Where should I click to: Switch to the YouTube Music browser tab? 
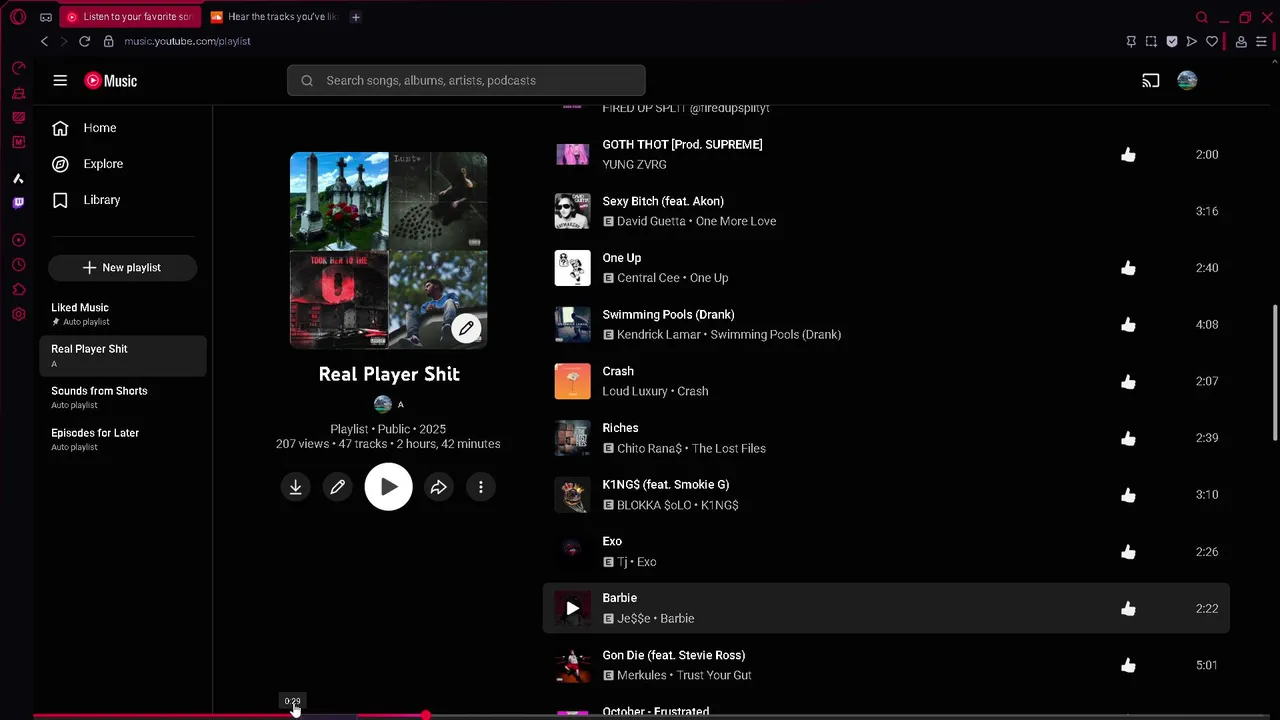pos(130,17)
